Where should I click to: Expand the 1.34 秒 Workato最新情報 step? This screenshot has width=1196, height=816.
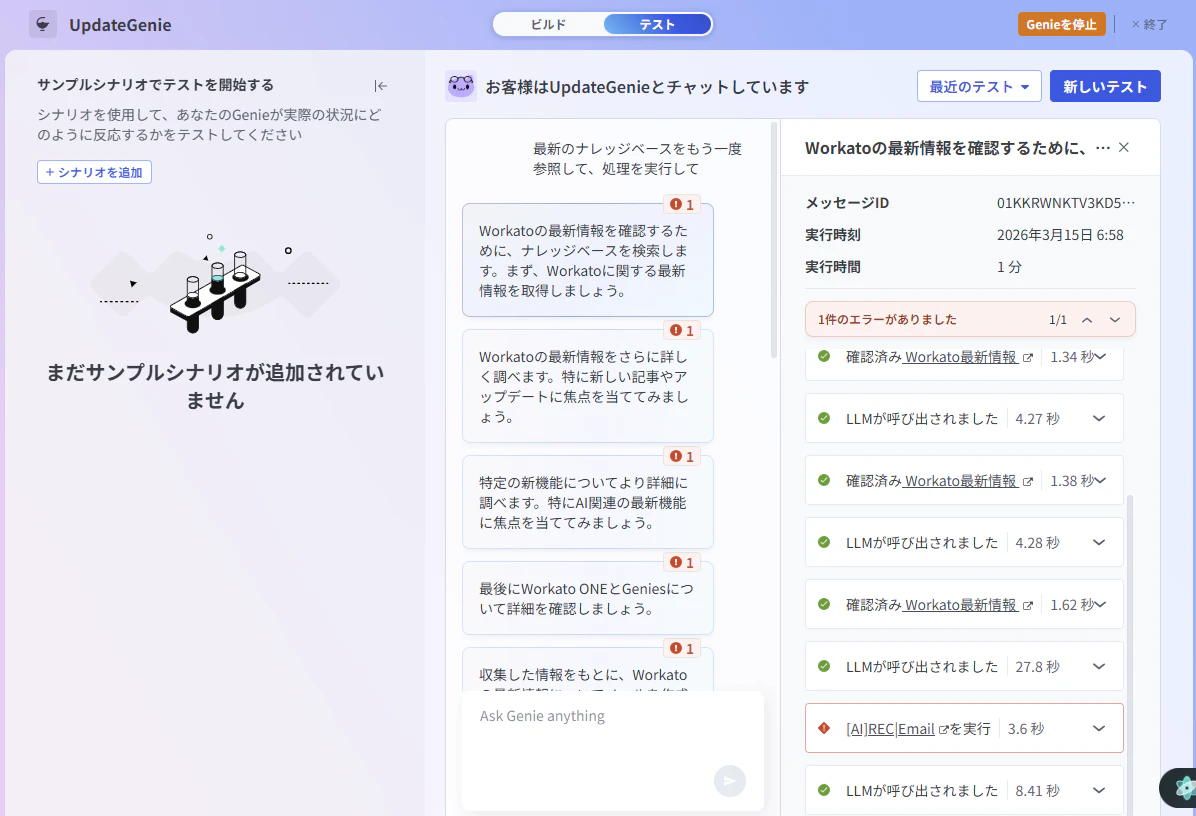[1100, 357]
